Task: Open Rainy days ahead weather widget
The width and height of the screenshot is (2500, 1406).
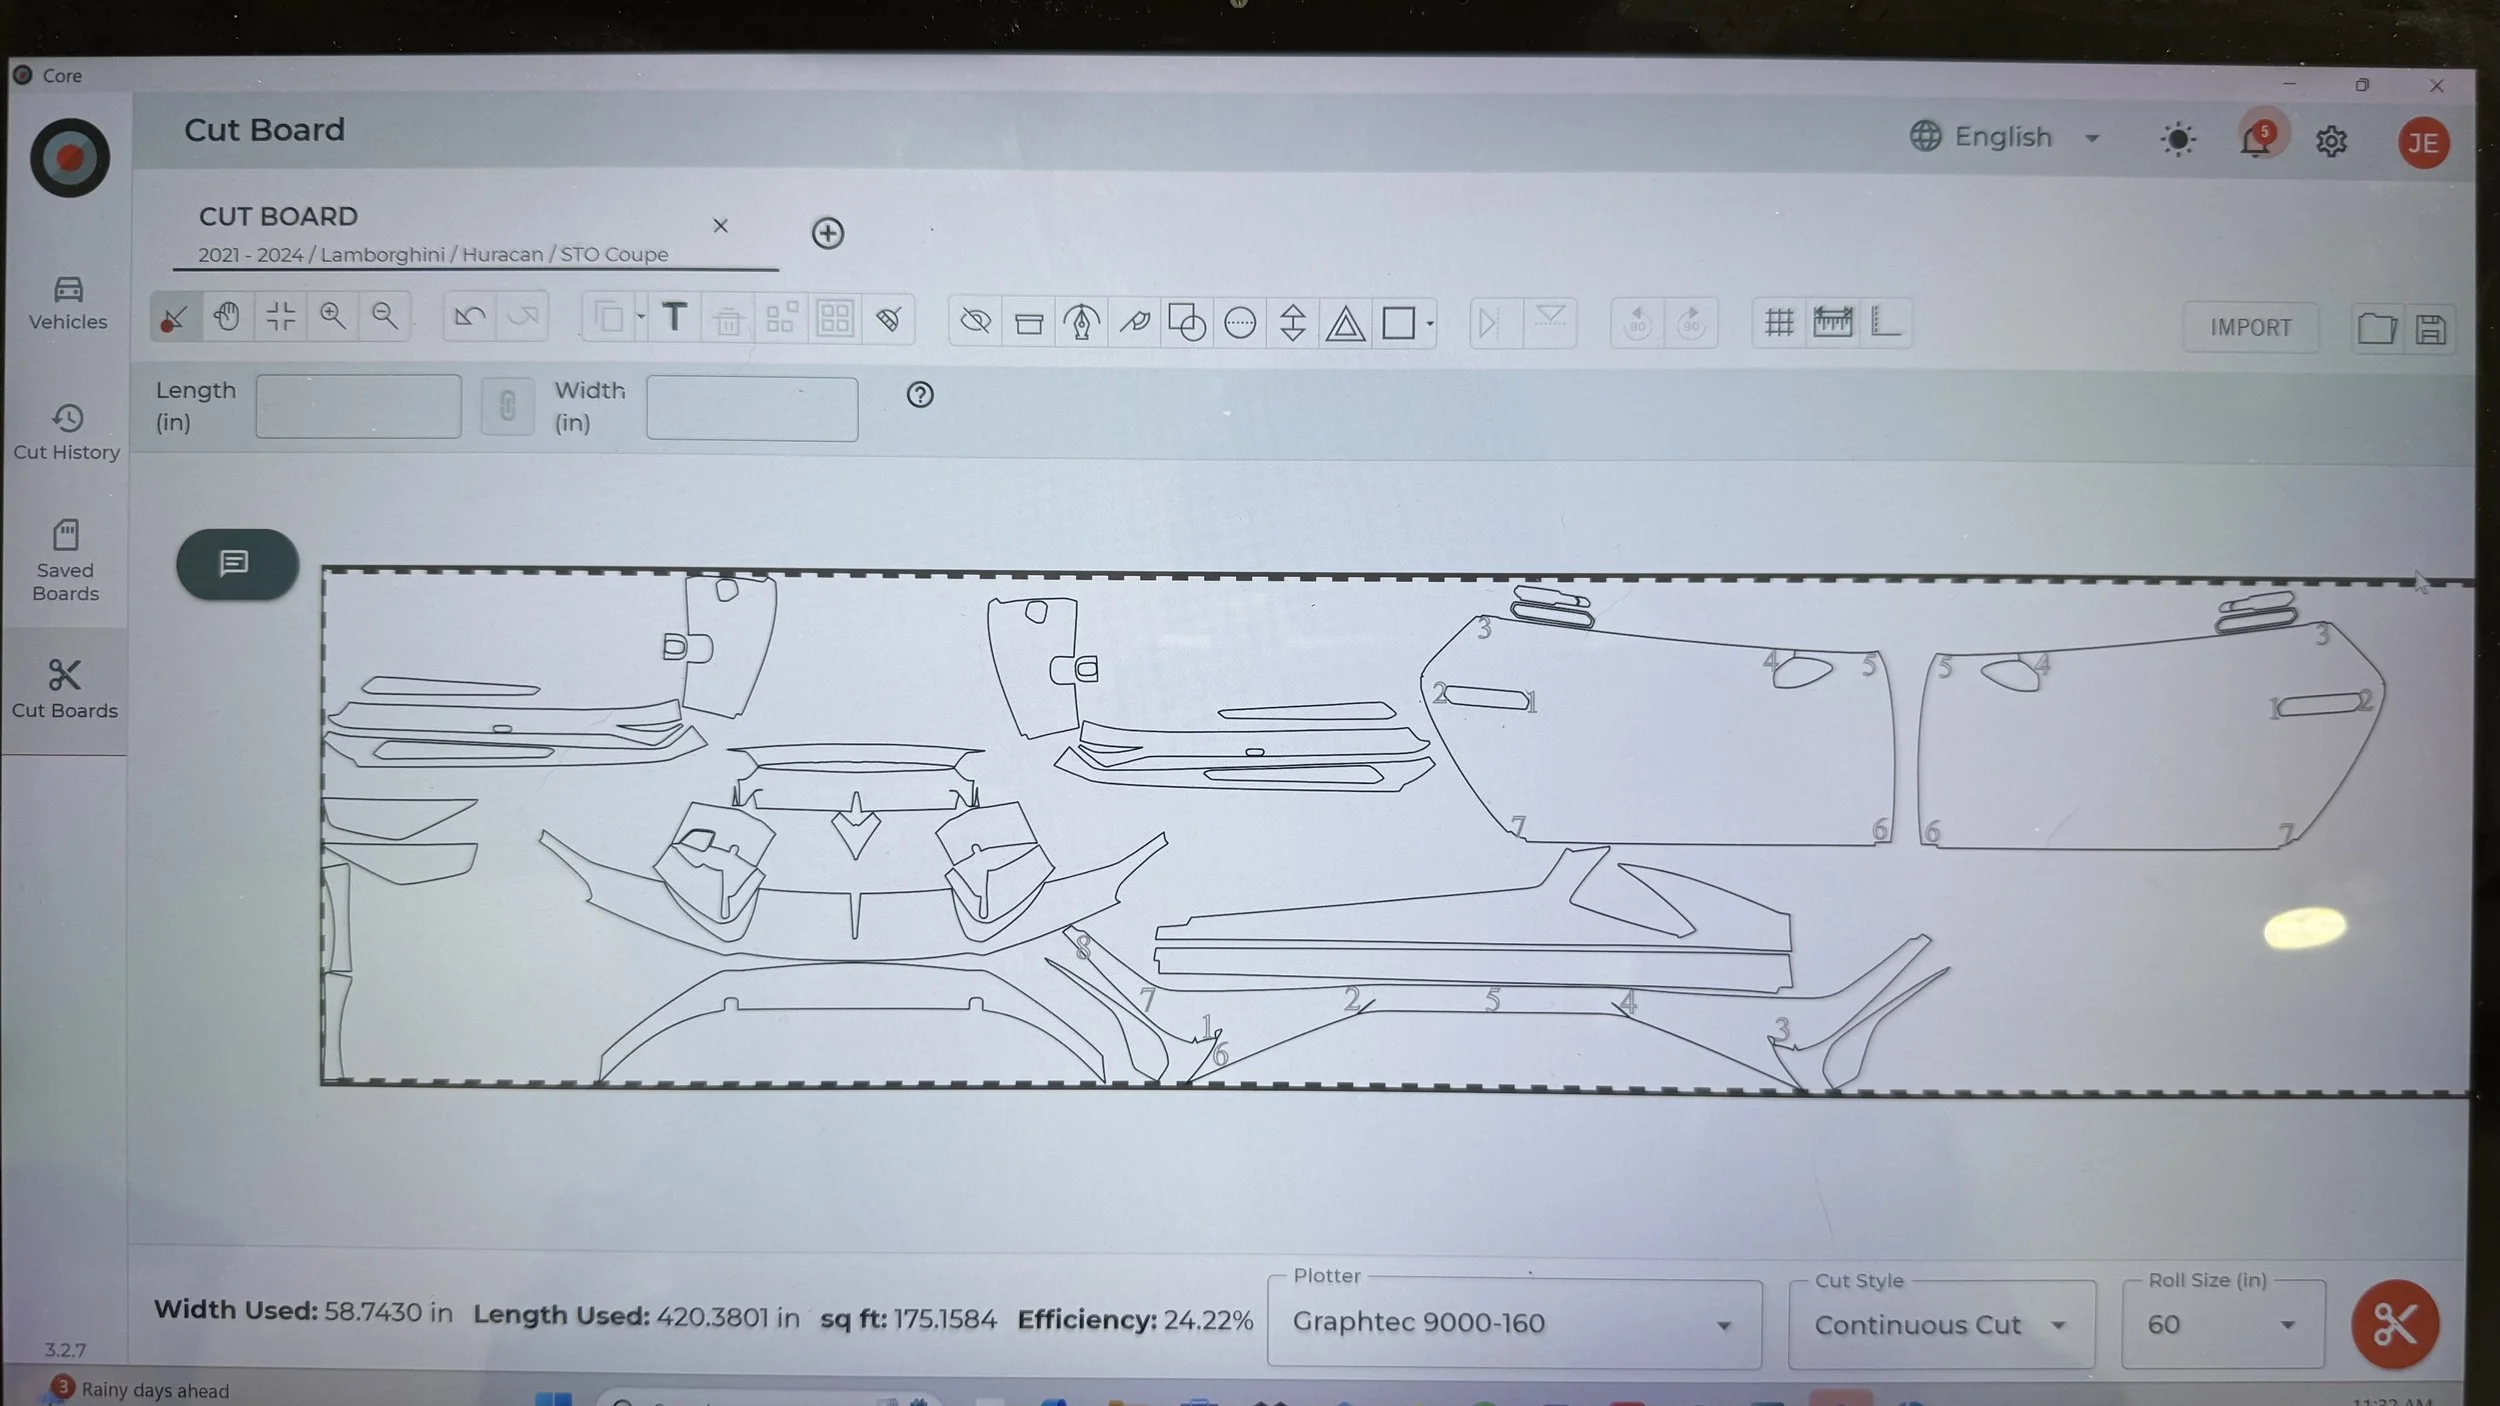Action: [x=140, y=1390]
